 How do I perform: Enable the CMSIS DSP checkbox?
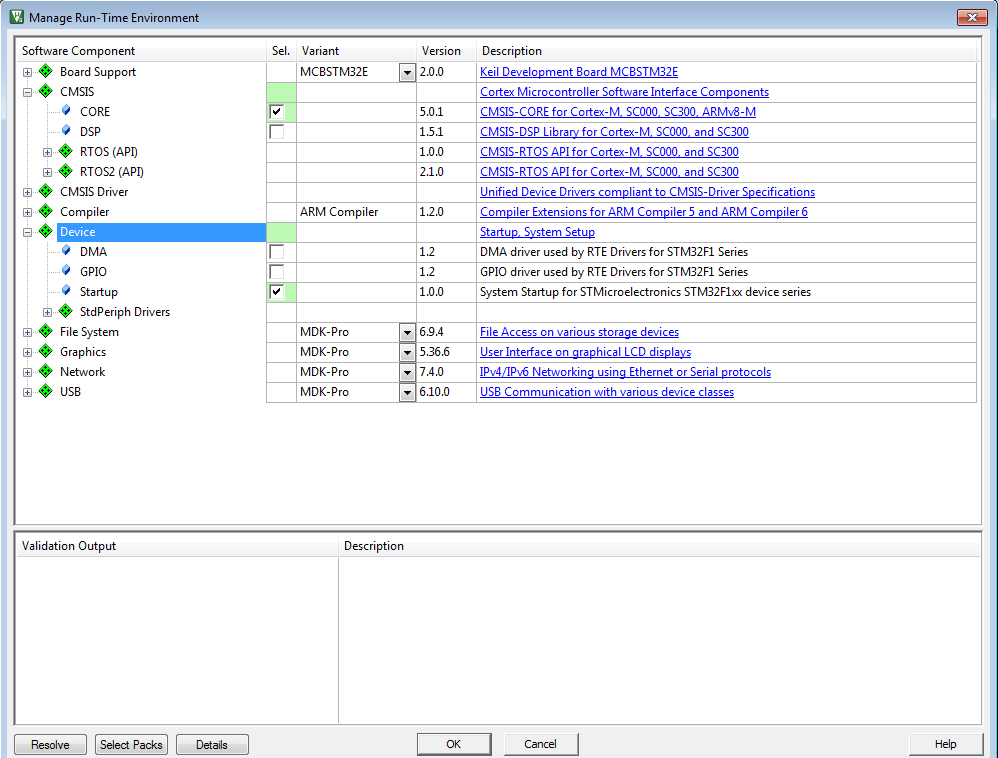pos(276,132)
